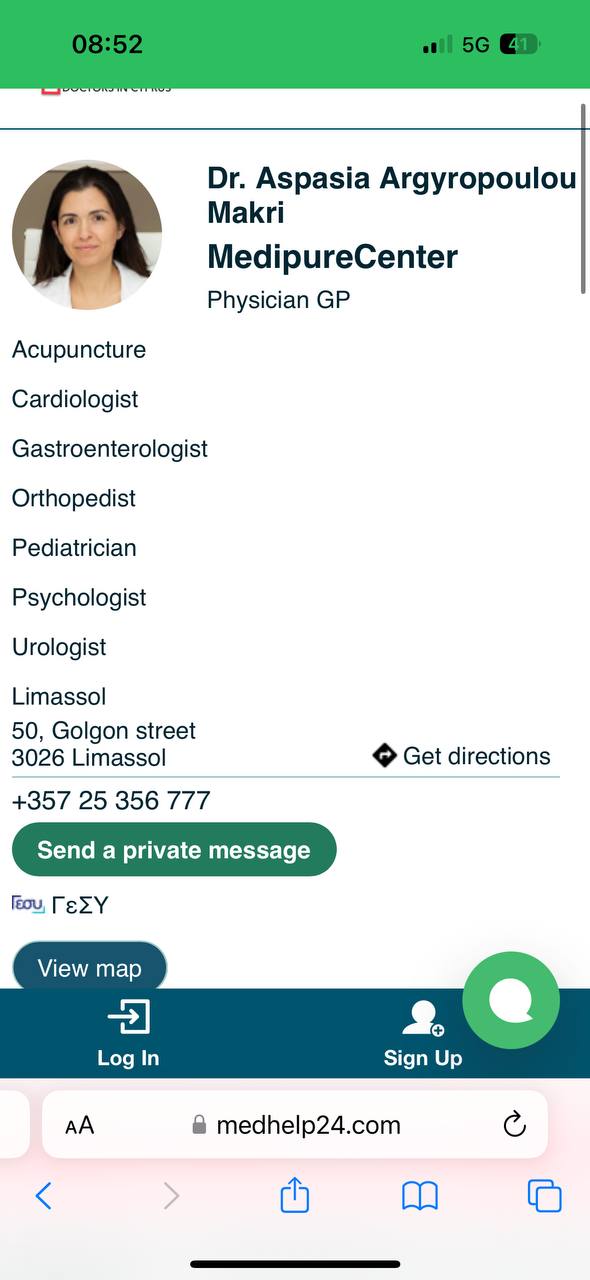Viewport: 590px width, 1280px height.
Task: Open Safari share sheet icon
Action: pos(295,1195)
